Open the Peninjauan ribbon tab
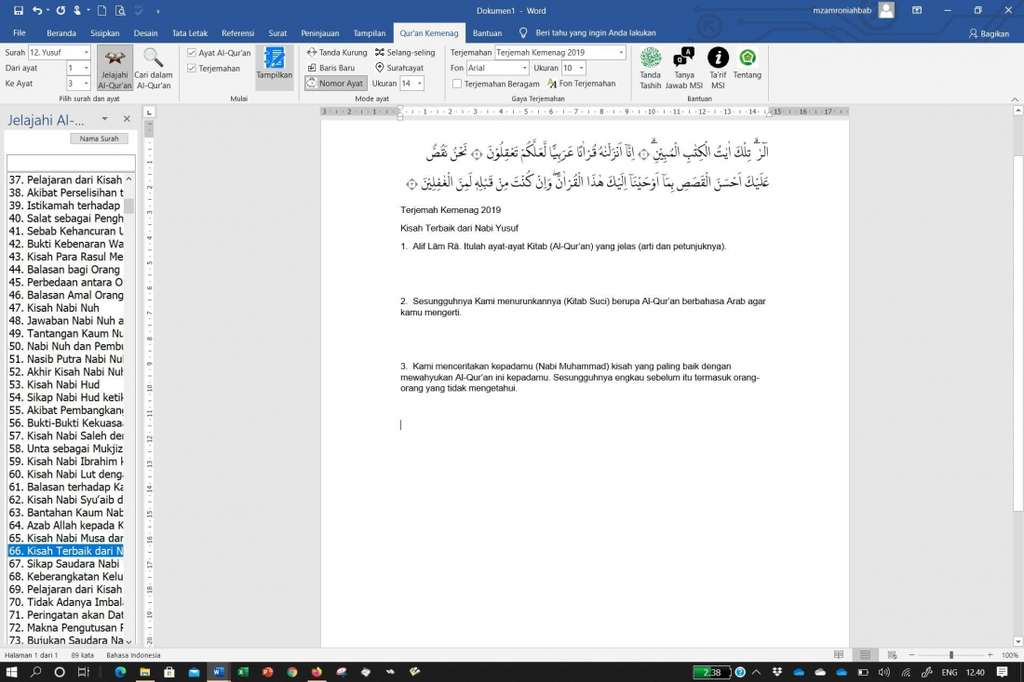Viewport: 1024px width, 682px height. tap(319, 32)
